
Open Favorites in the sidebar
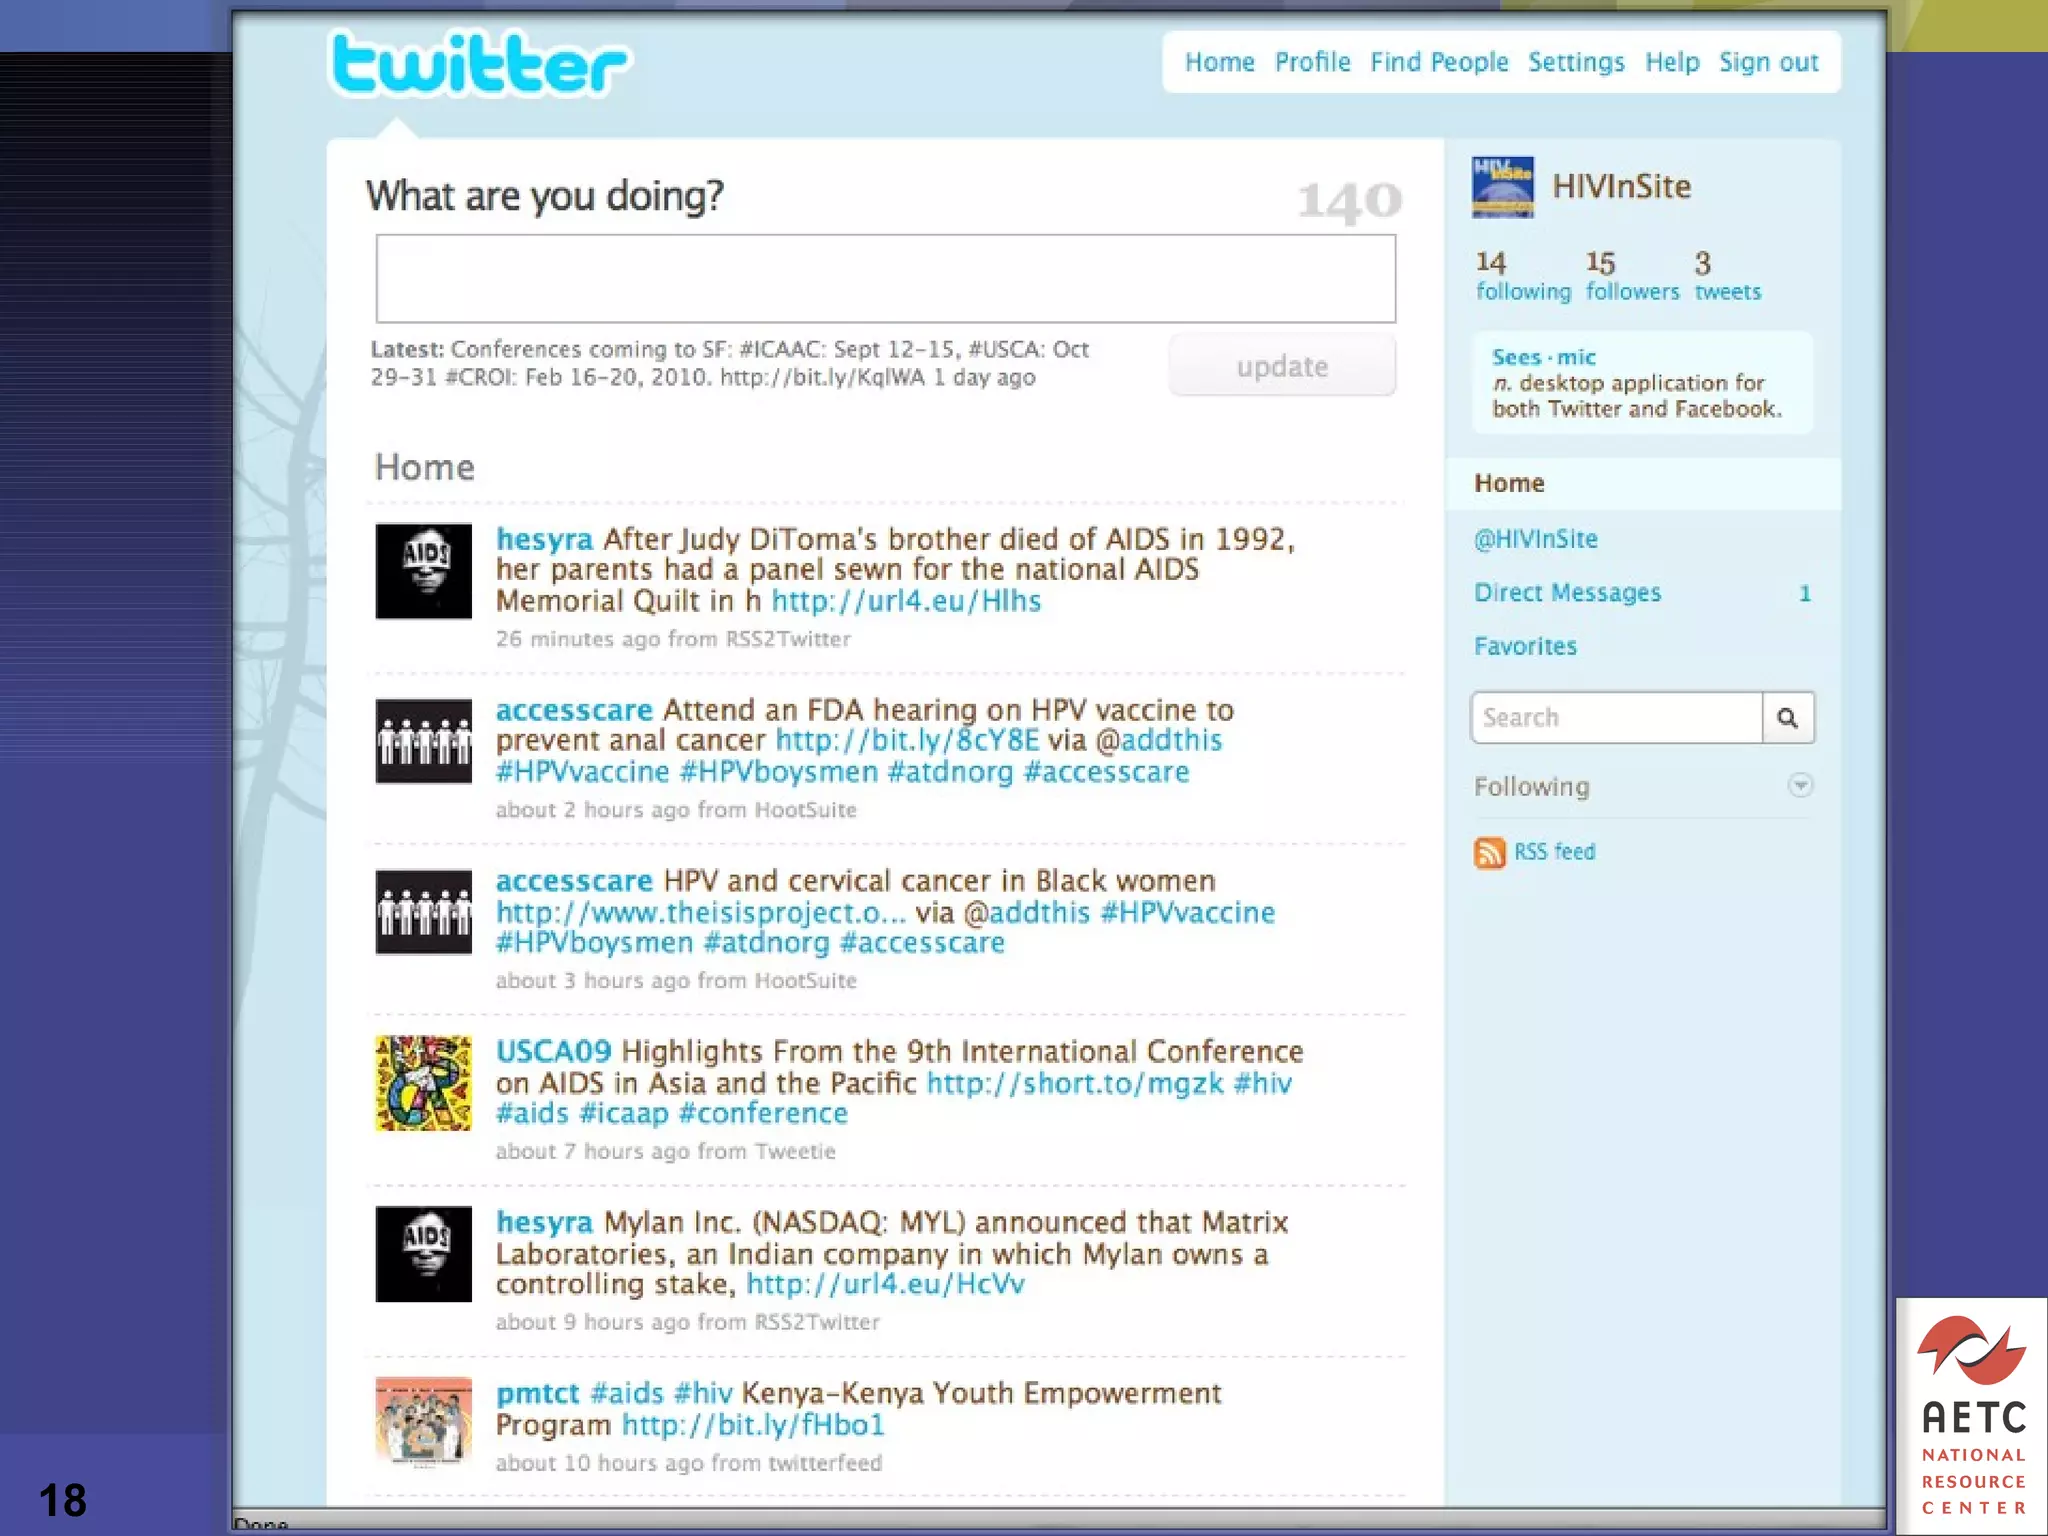point(1525,647)
